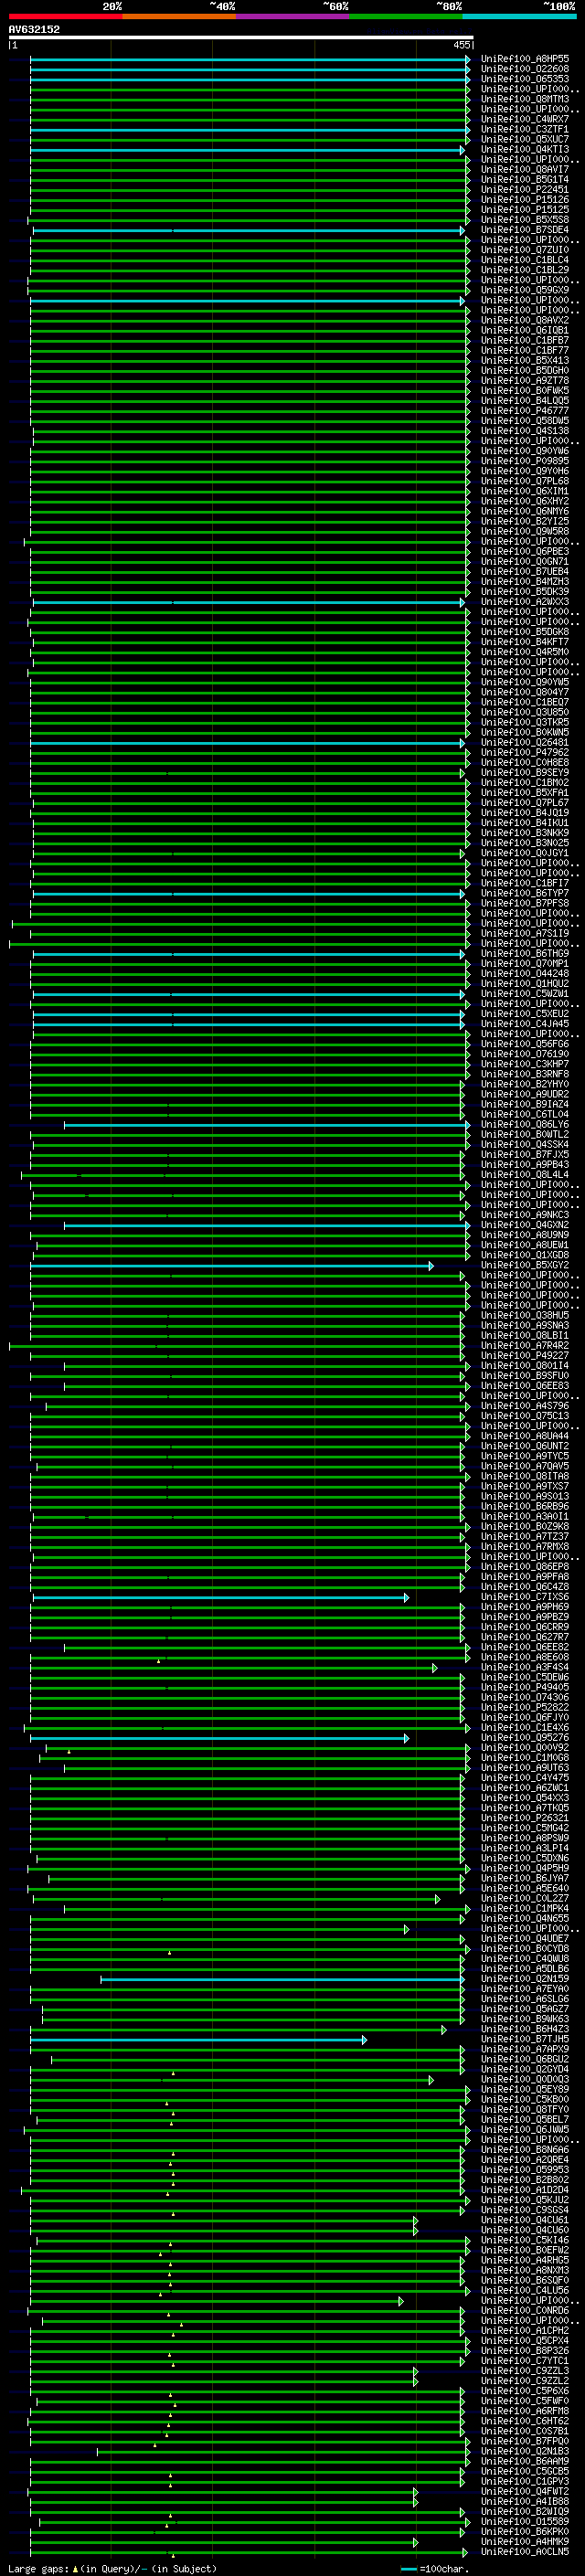This screenshot has height=2576, width=585.
Task: Select the UniRef100_A4IB88 hit label
Action: pyautogui.click(x=525, y=2501)
